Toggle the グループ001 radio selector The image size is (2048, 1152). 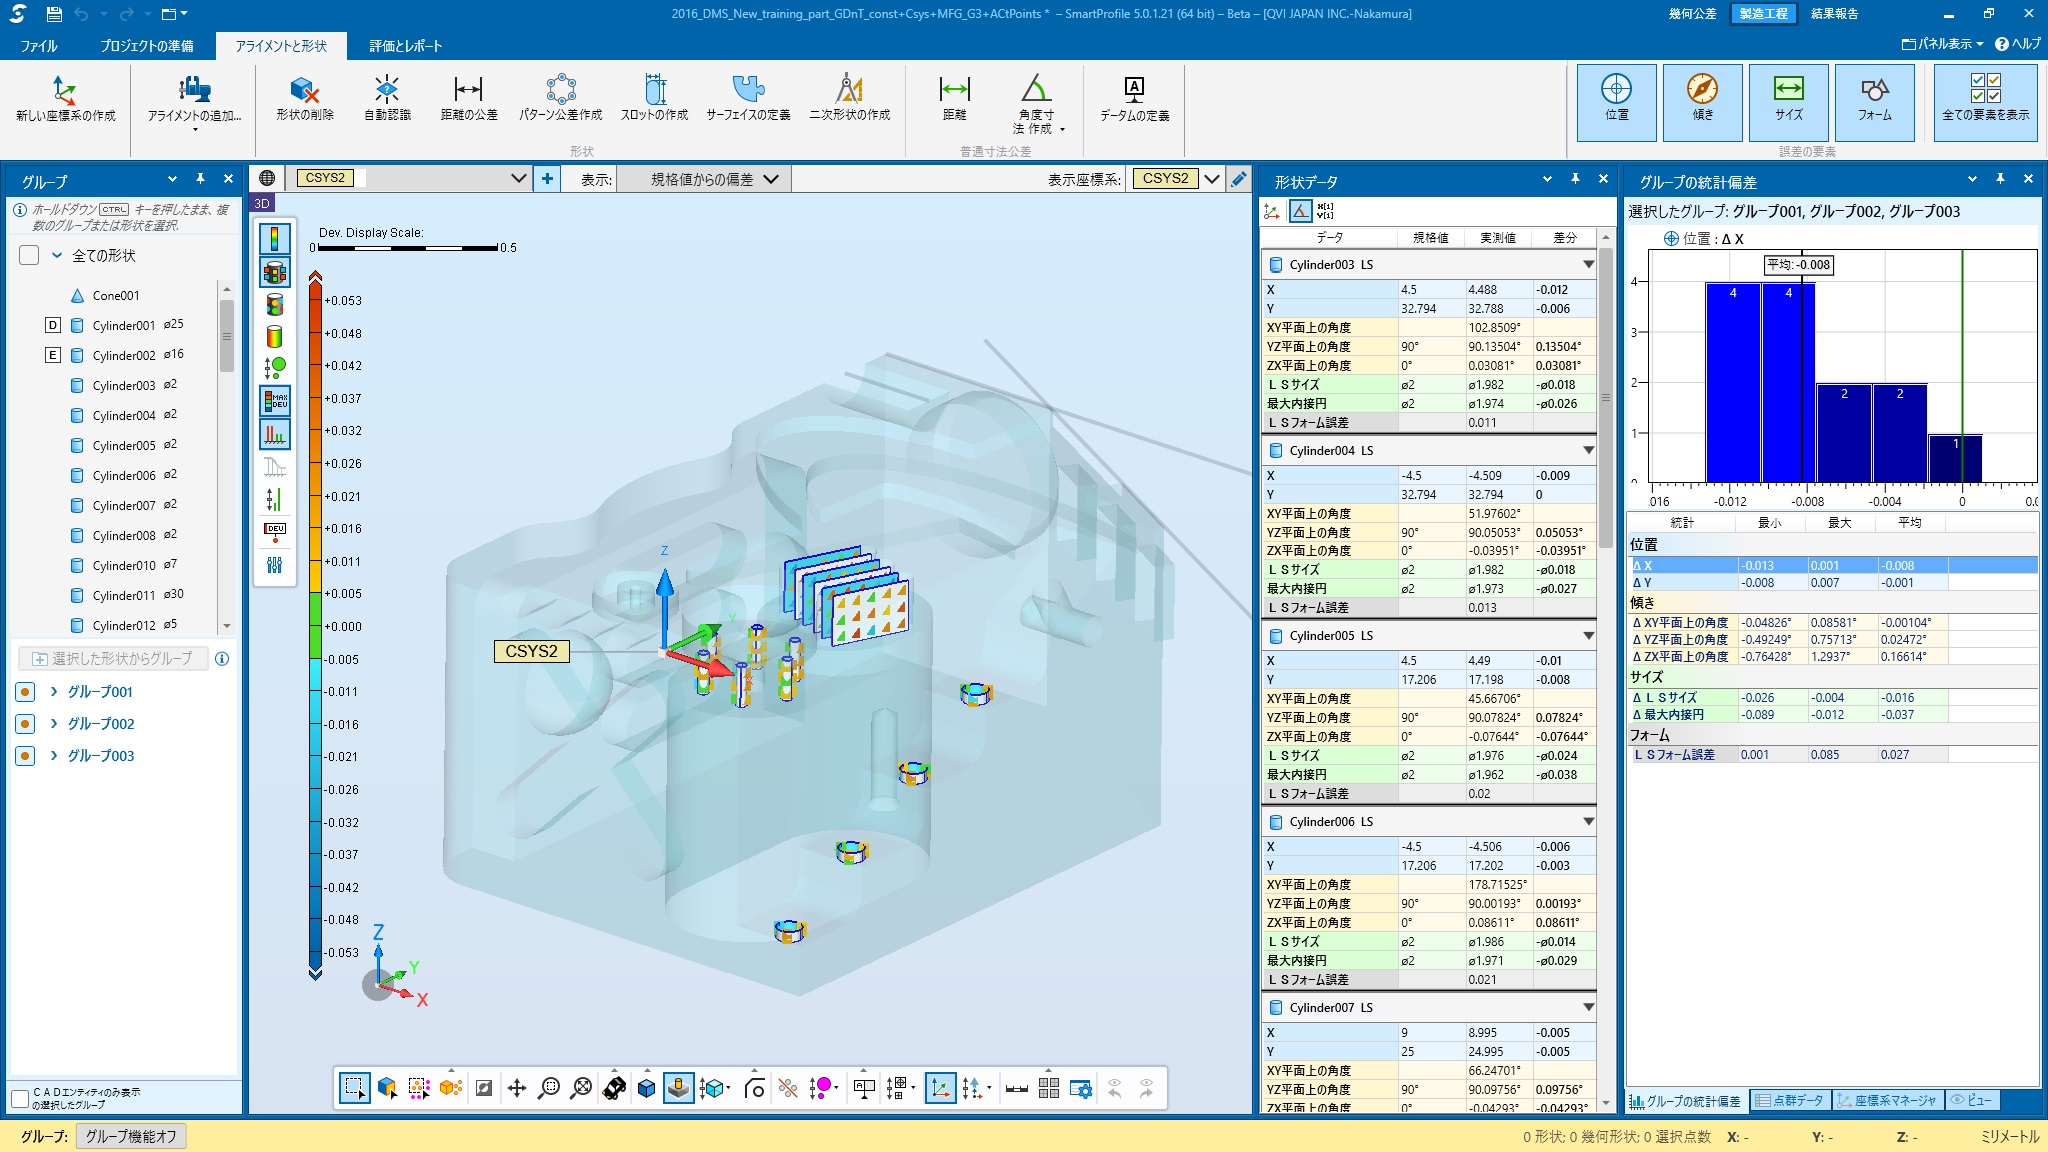tap(26, 692)
